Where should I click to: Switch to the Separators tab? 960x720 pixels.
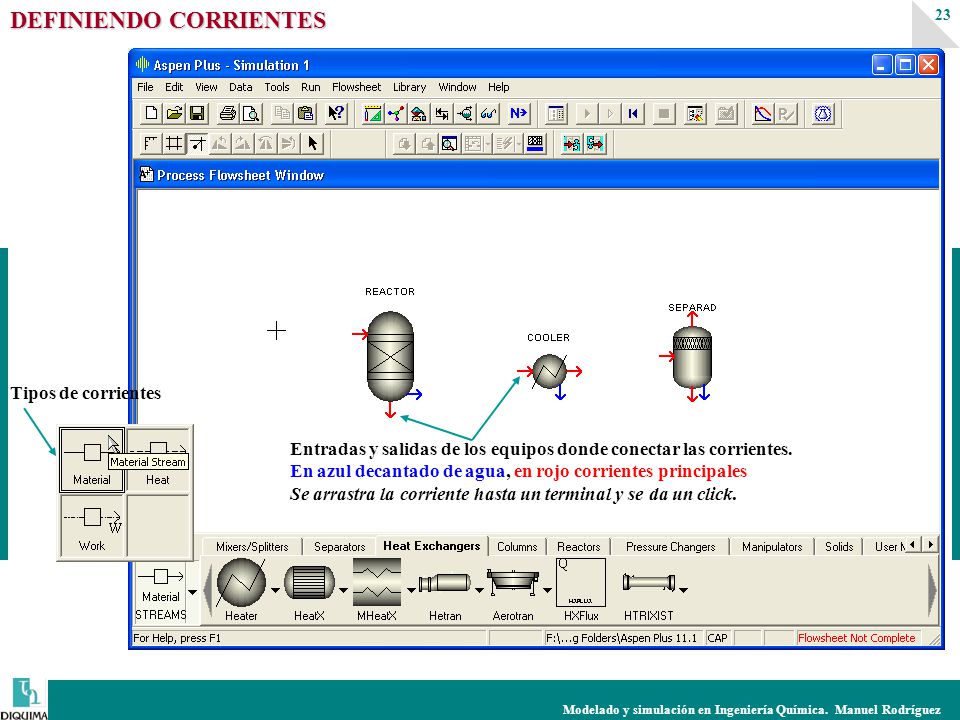(339, 547)
